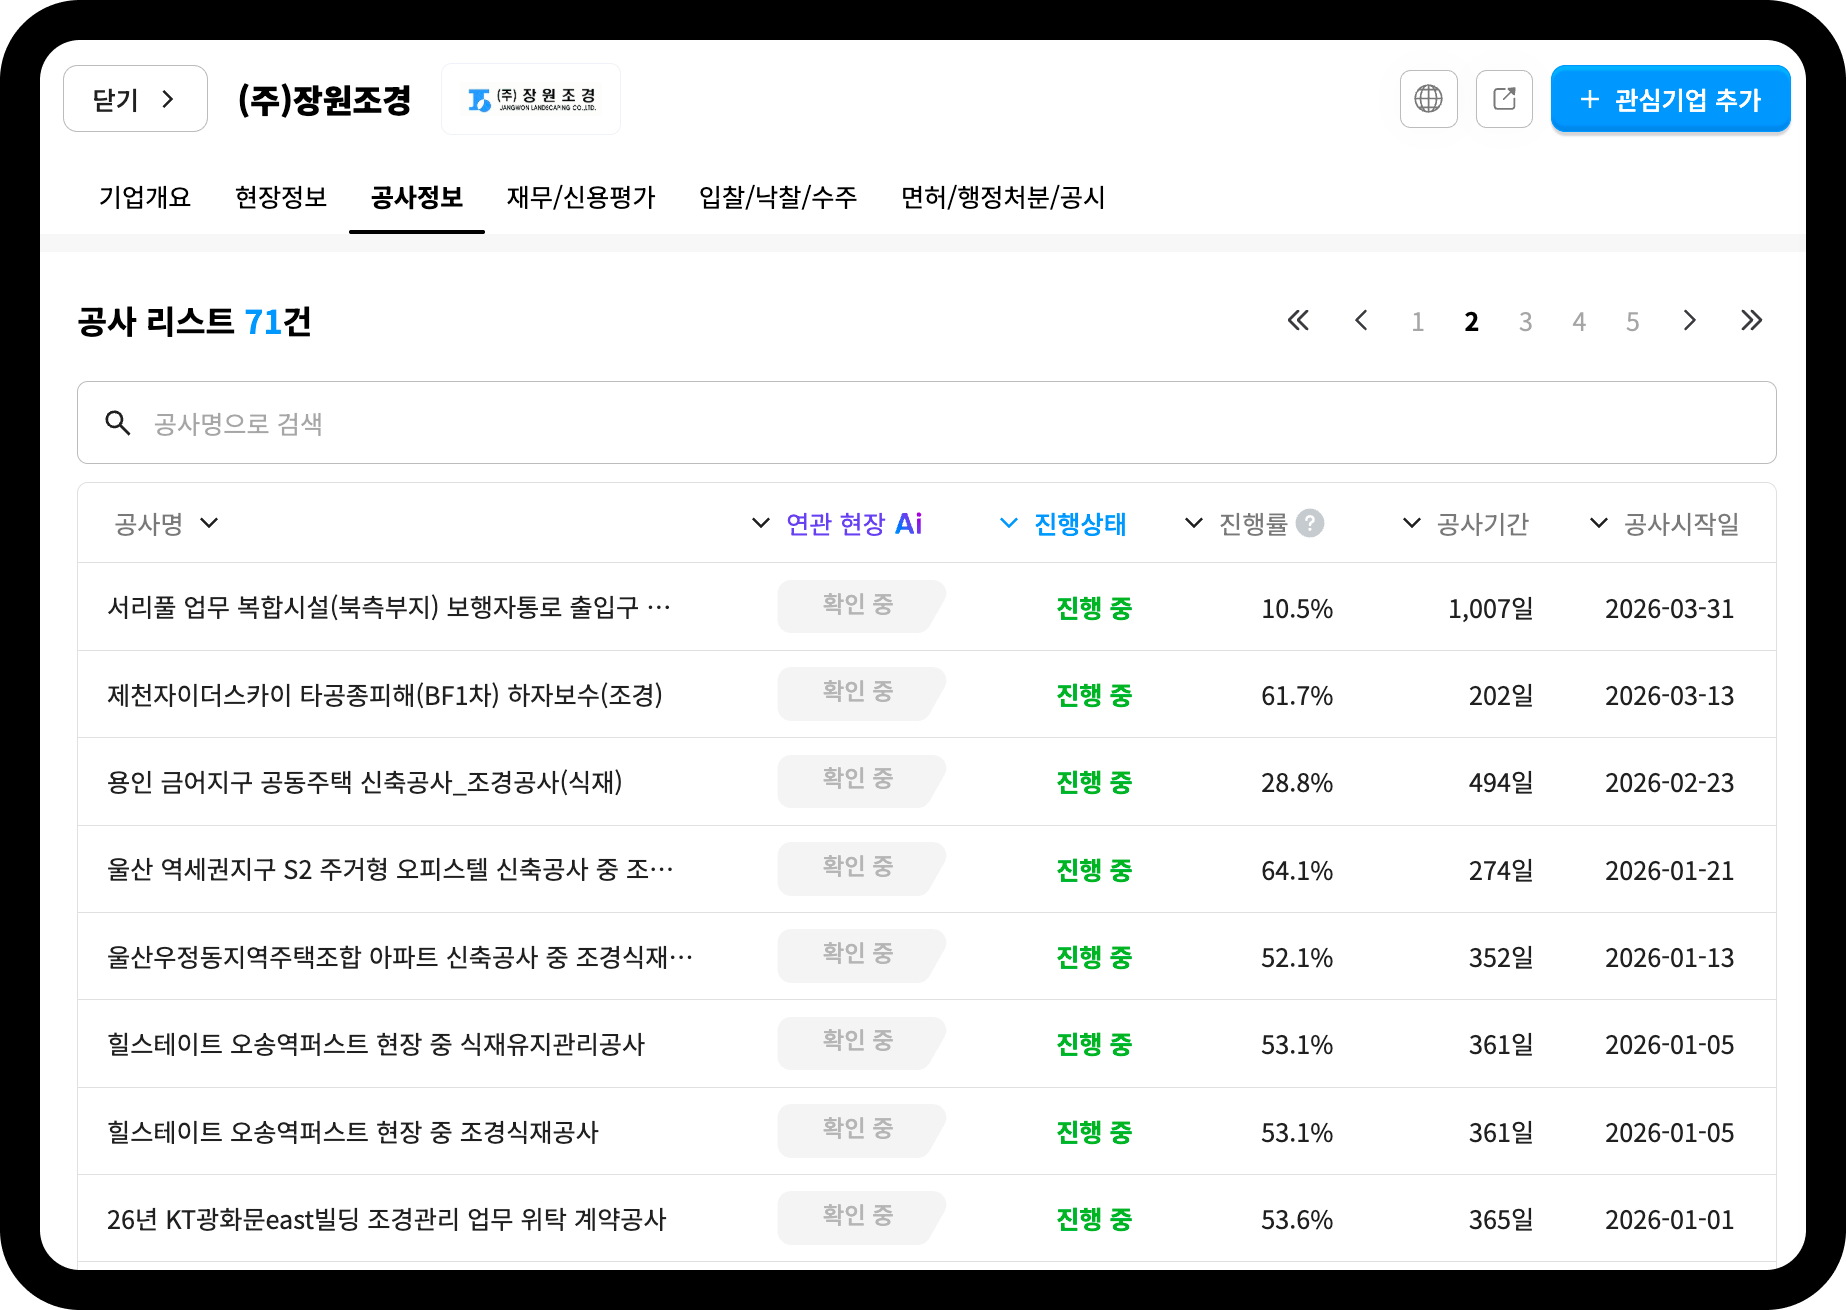Open 제천자이더스카이 타공종피해(BF1차) 하자보수 row

point(927,694)
